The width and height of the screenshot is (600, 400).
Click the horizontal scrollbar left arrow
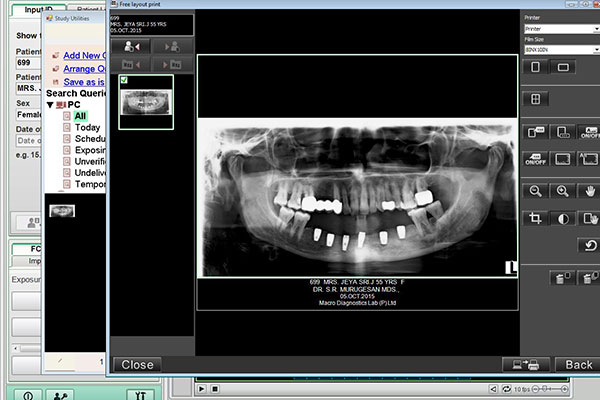(x=16, y=348)
